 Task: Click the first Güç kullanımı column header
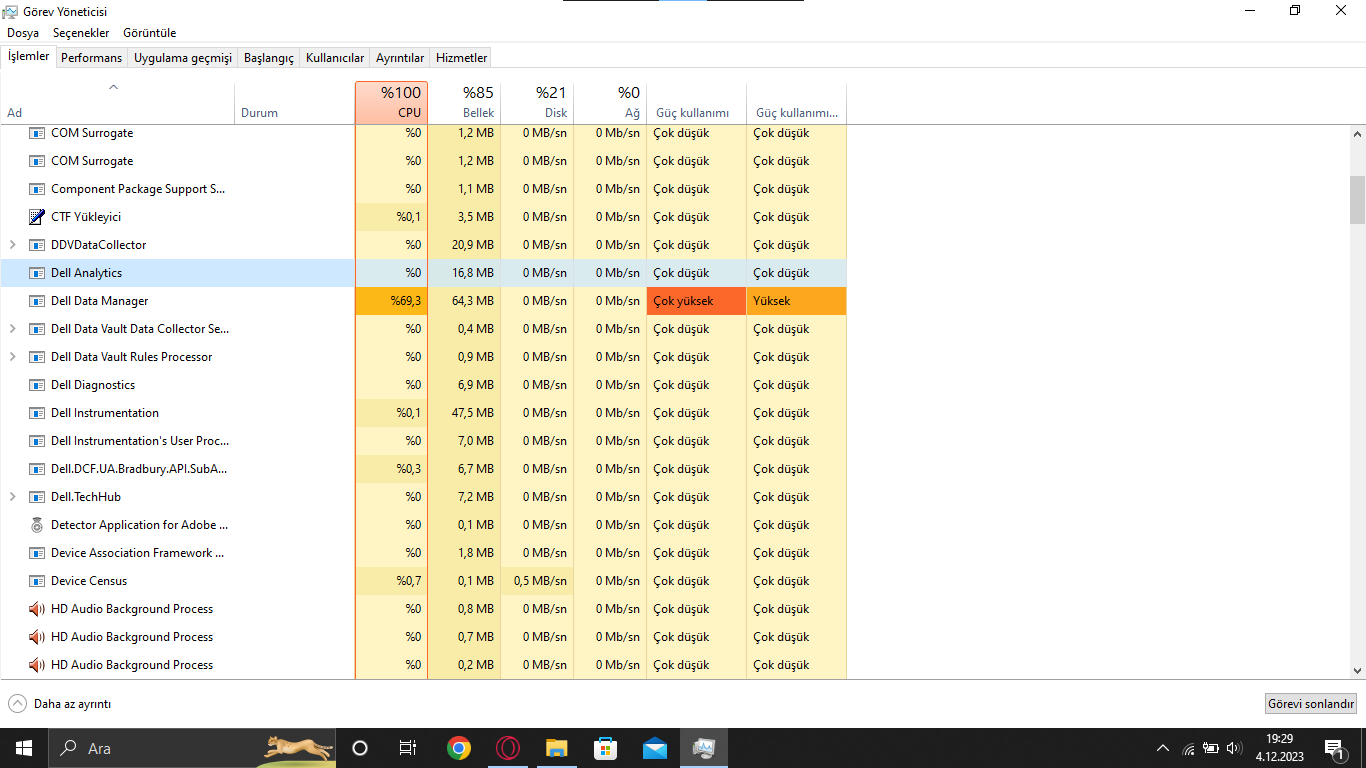[696, 103]
